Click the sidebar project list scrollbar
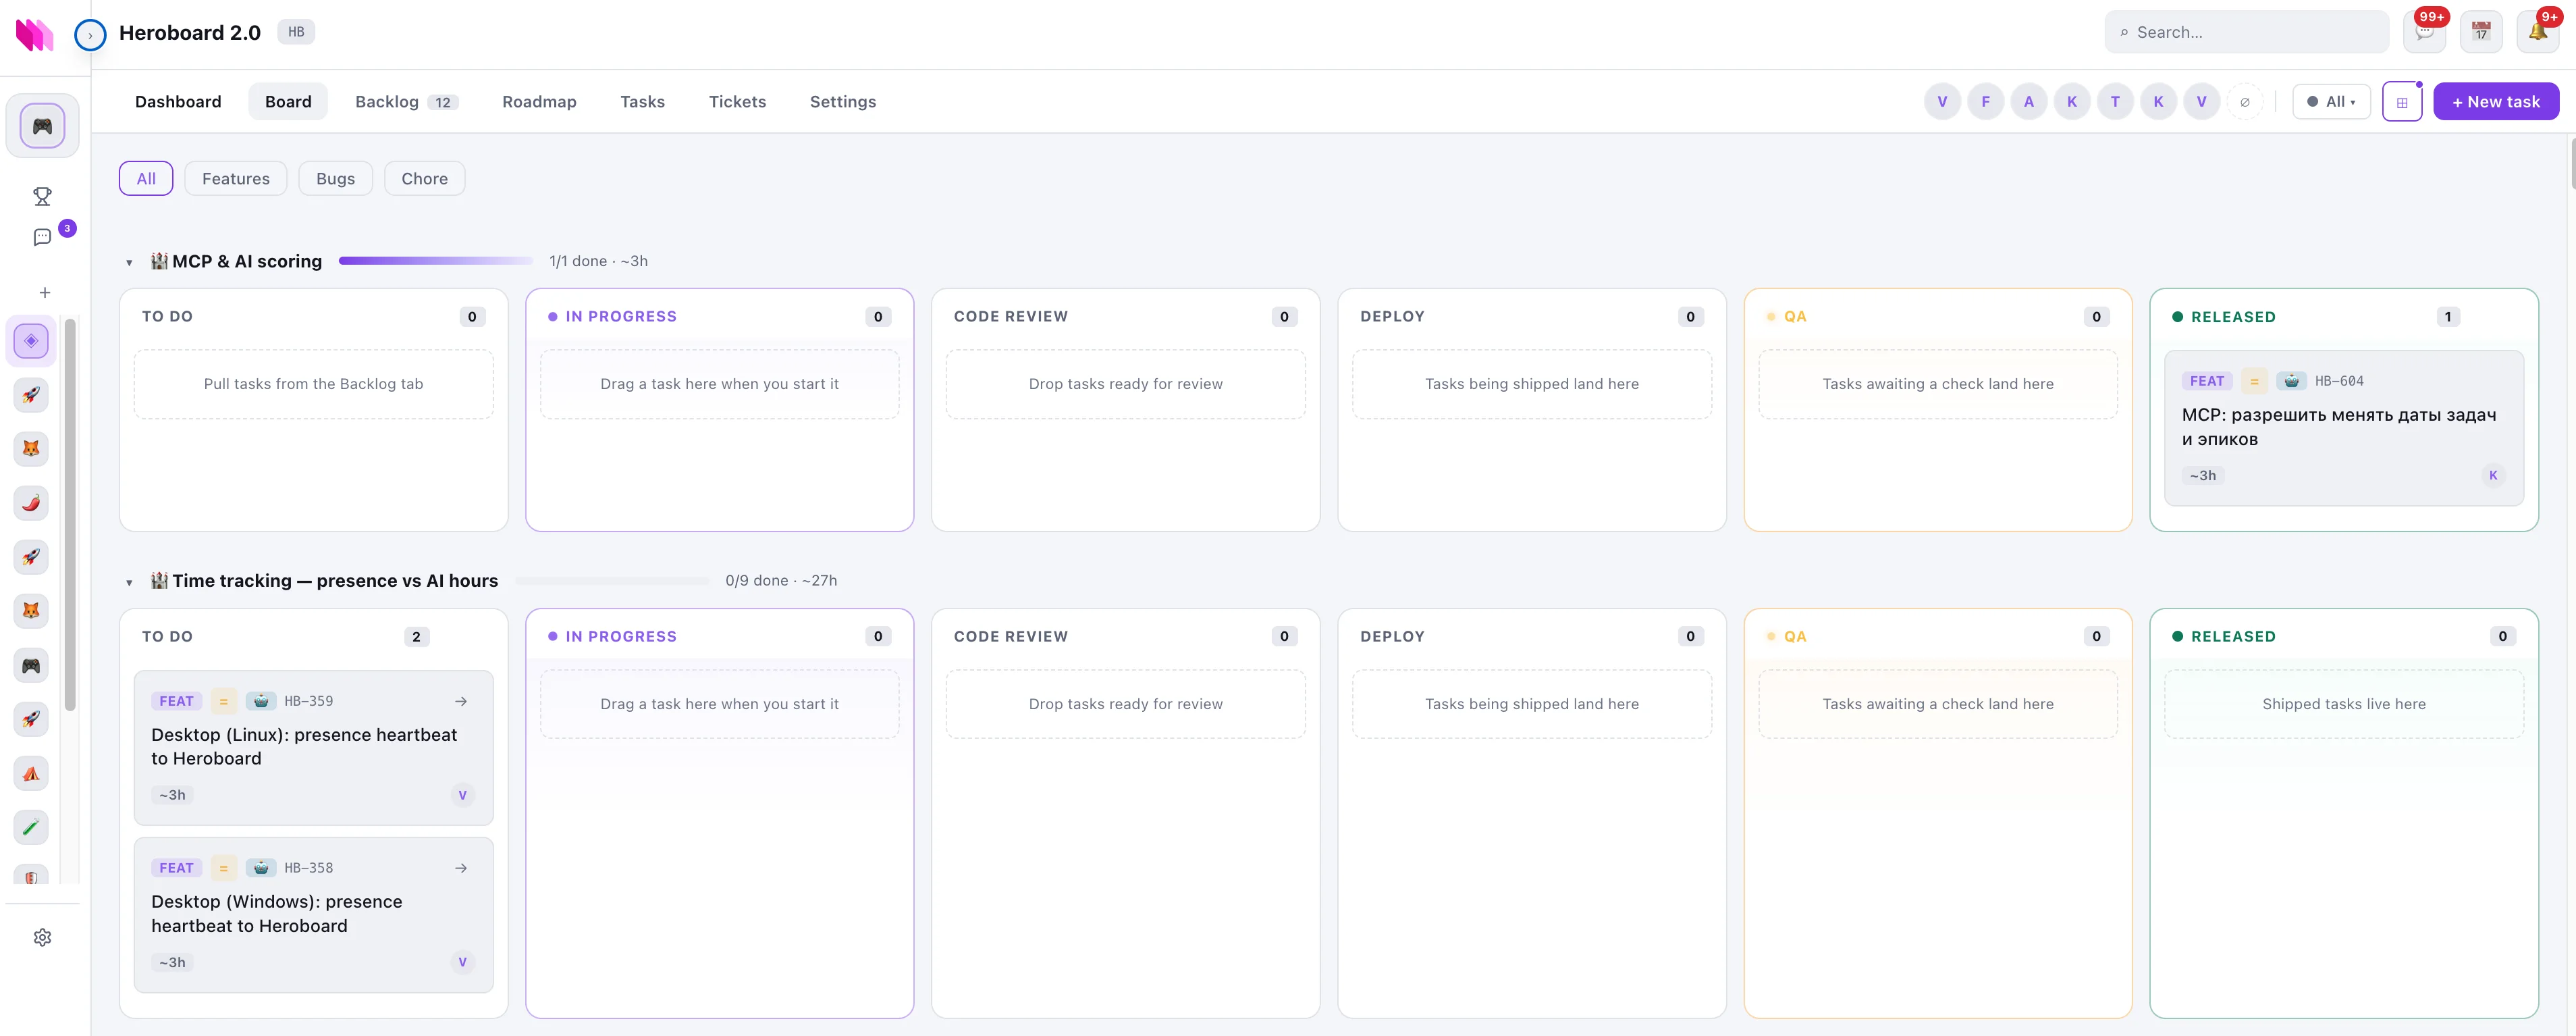 click(x=70, y=515)
